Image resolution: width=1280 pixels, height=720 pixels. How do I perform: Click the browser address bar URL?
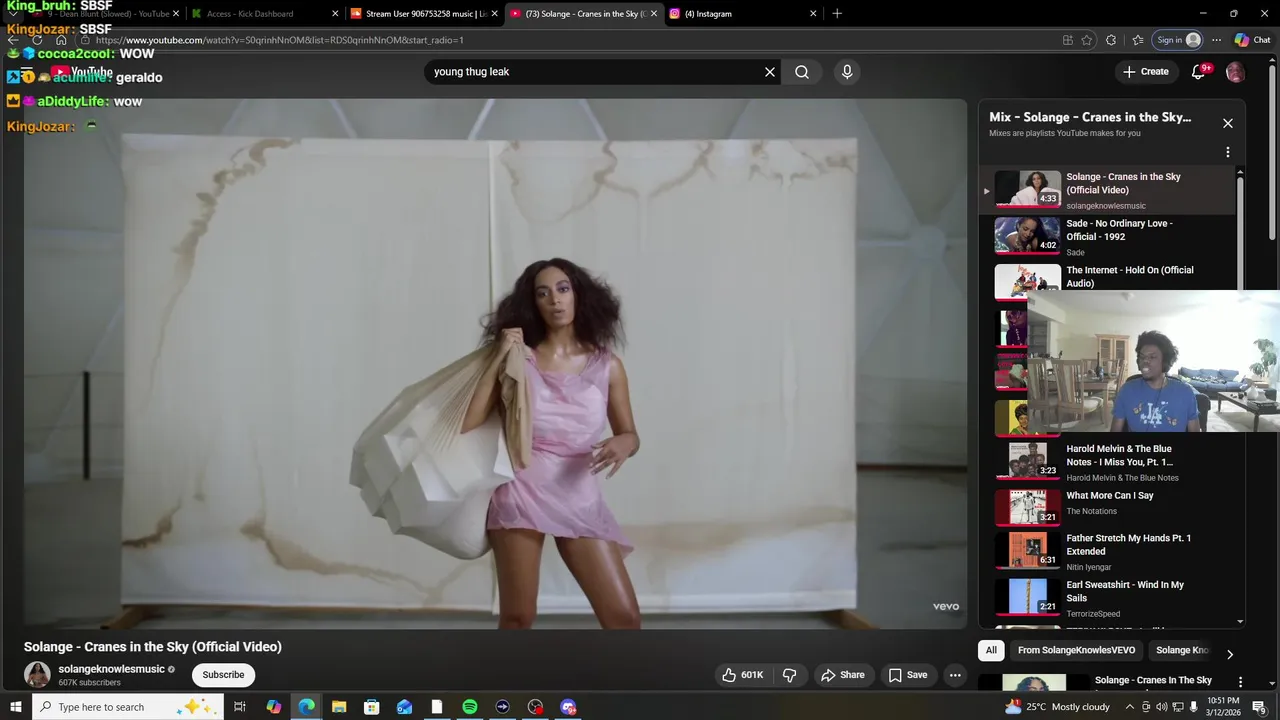tap(280, 40)
